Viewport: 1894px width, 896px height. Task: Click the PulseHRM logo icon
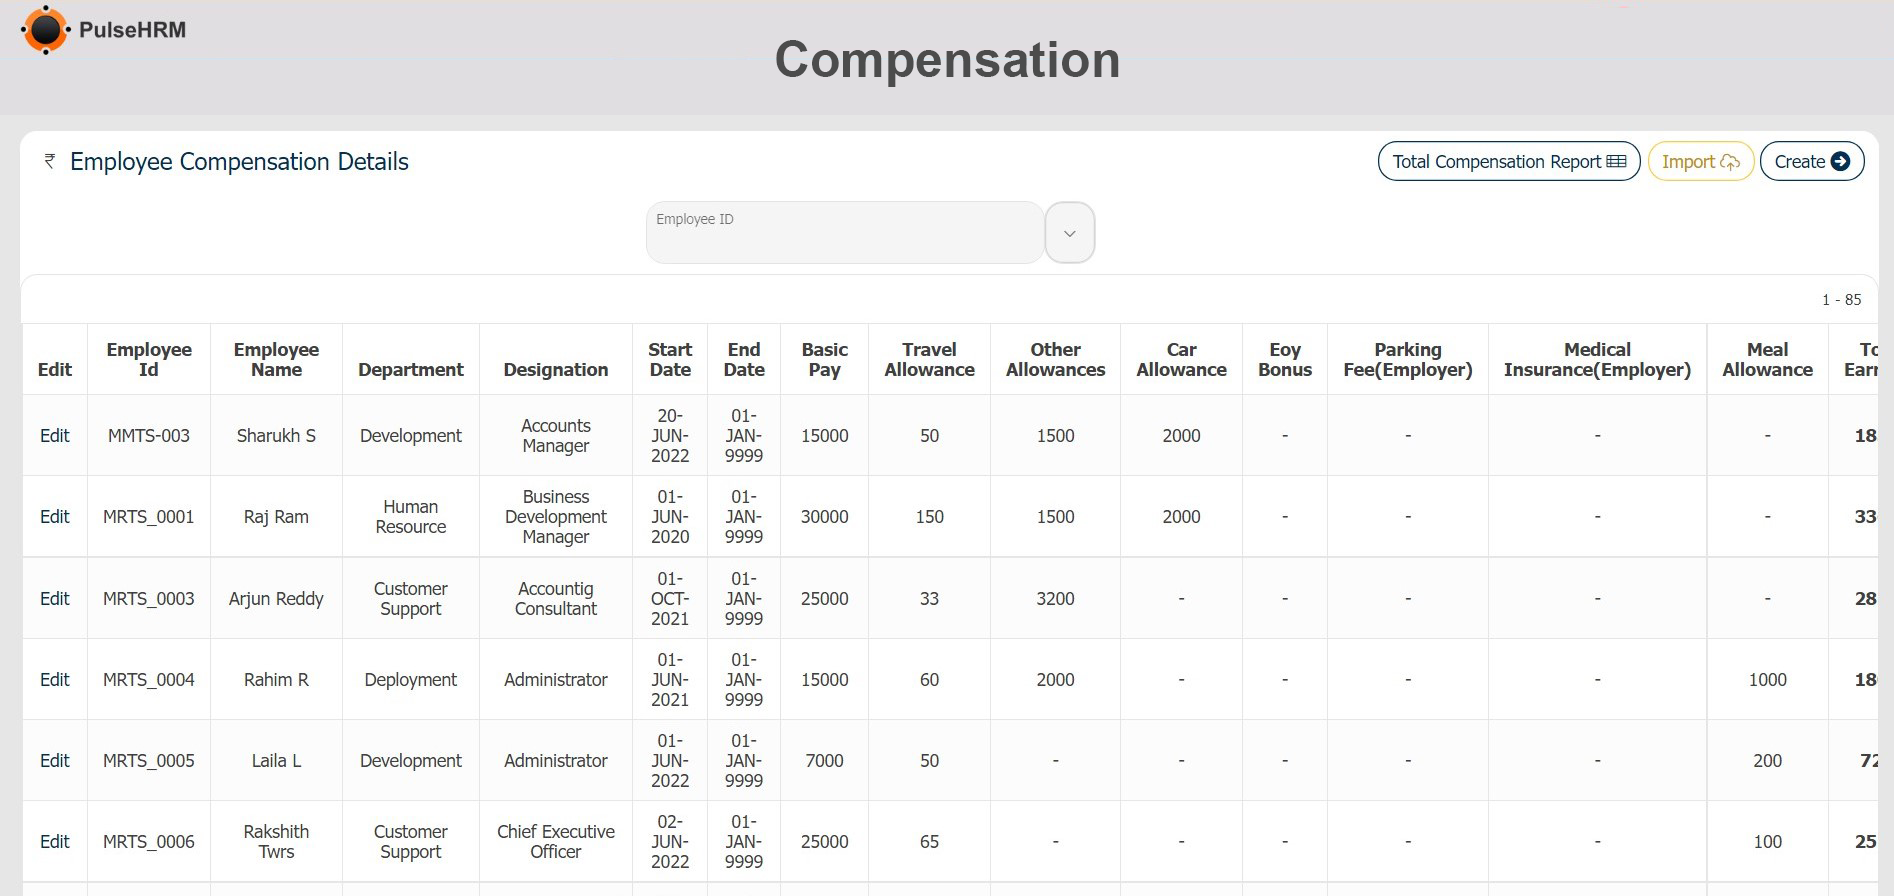click(x=45, y=30)
